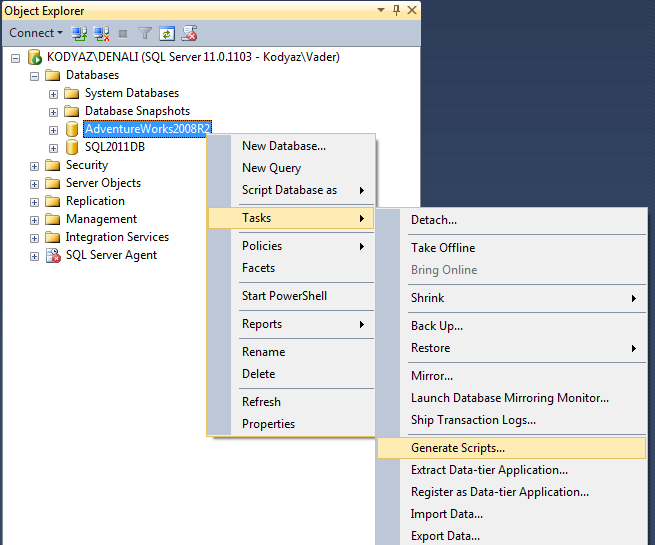Click the Database Snapshots folder icon
The image size is (655, 545).
(x=72, y=111)
